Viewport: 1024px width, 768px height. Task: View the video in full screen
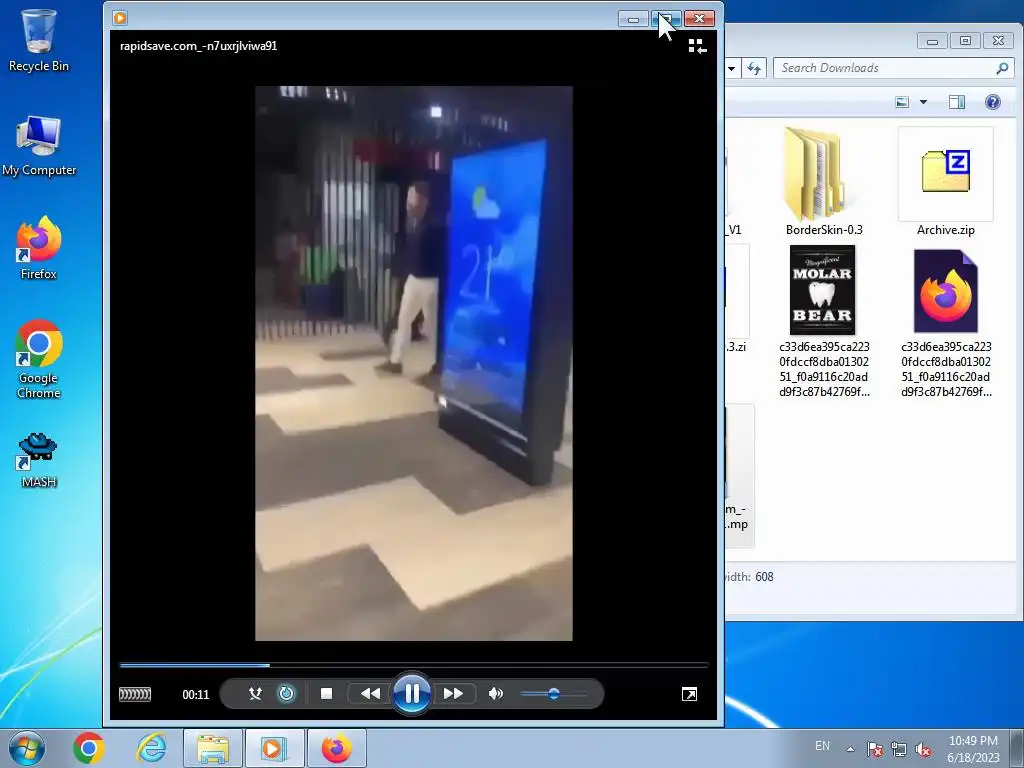(689, 694)
